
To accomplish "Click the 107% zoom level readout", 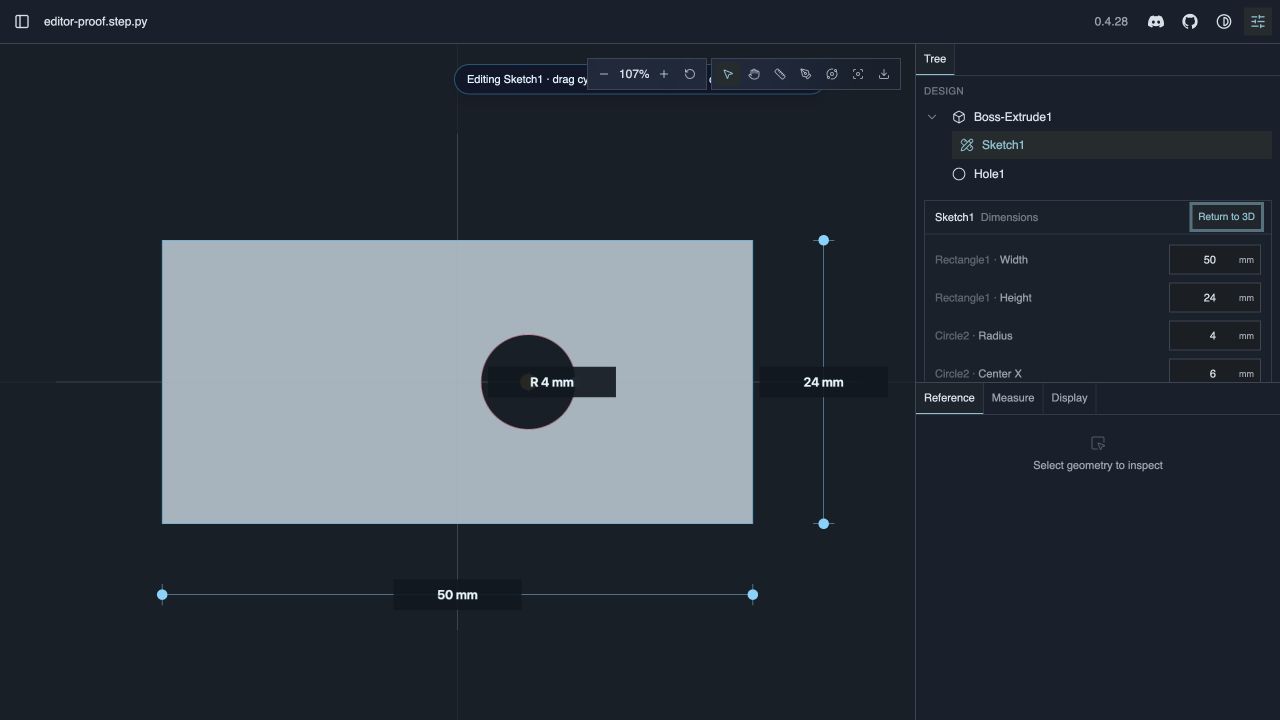I will [634, 74].
